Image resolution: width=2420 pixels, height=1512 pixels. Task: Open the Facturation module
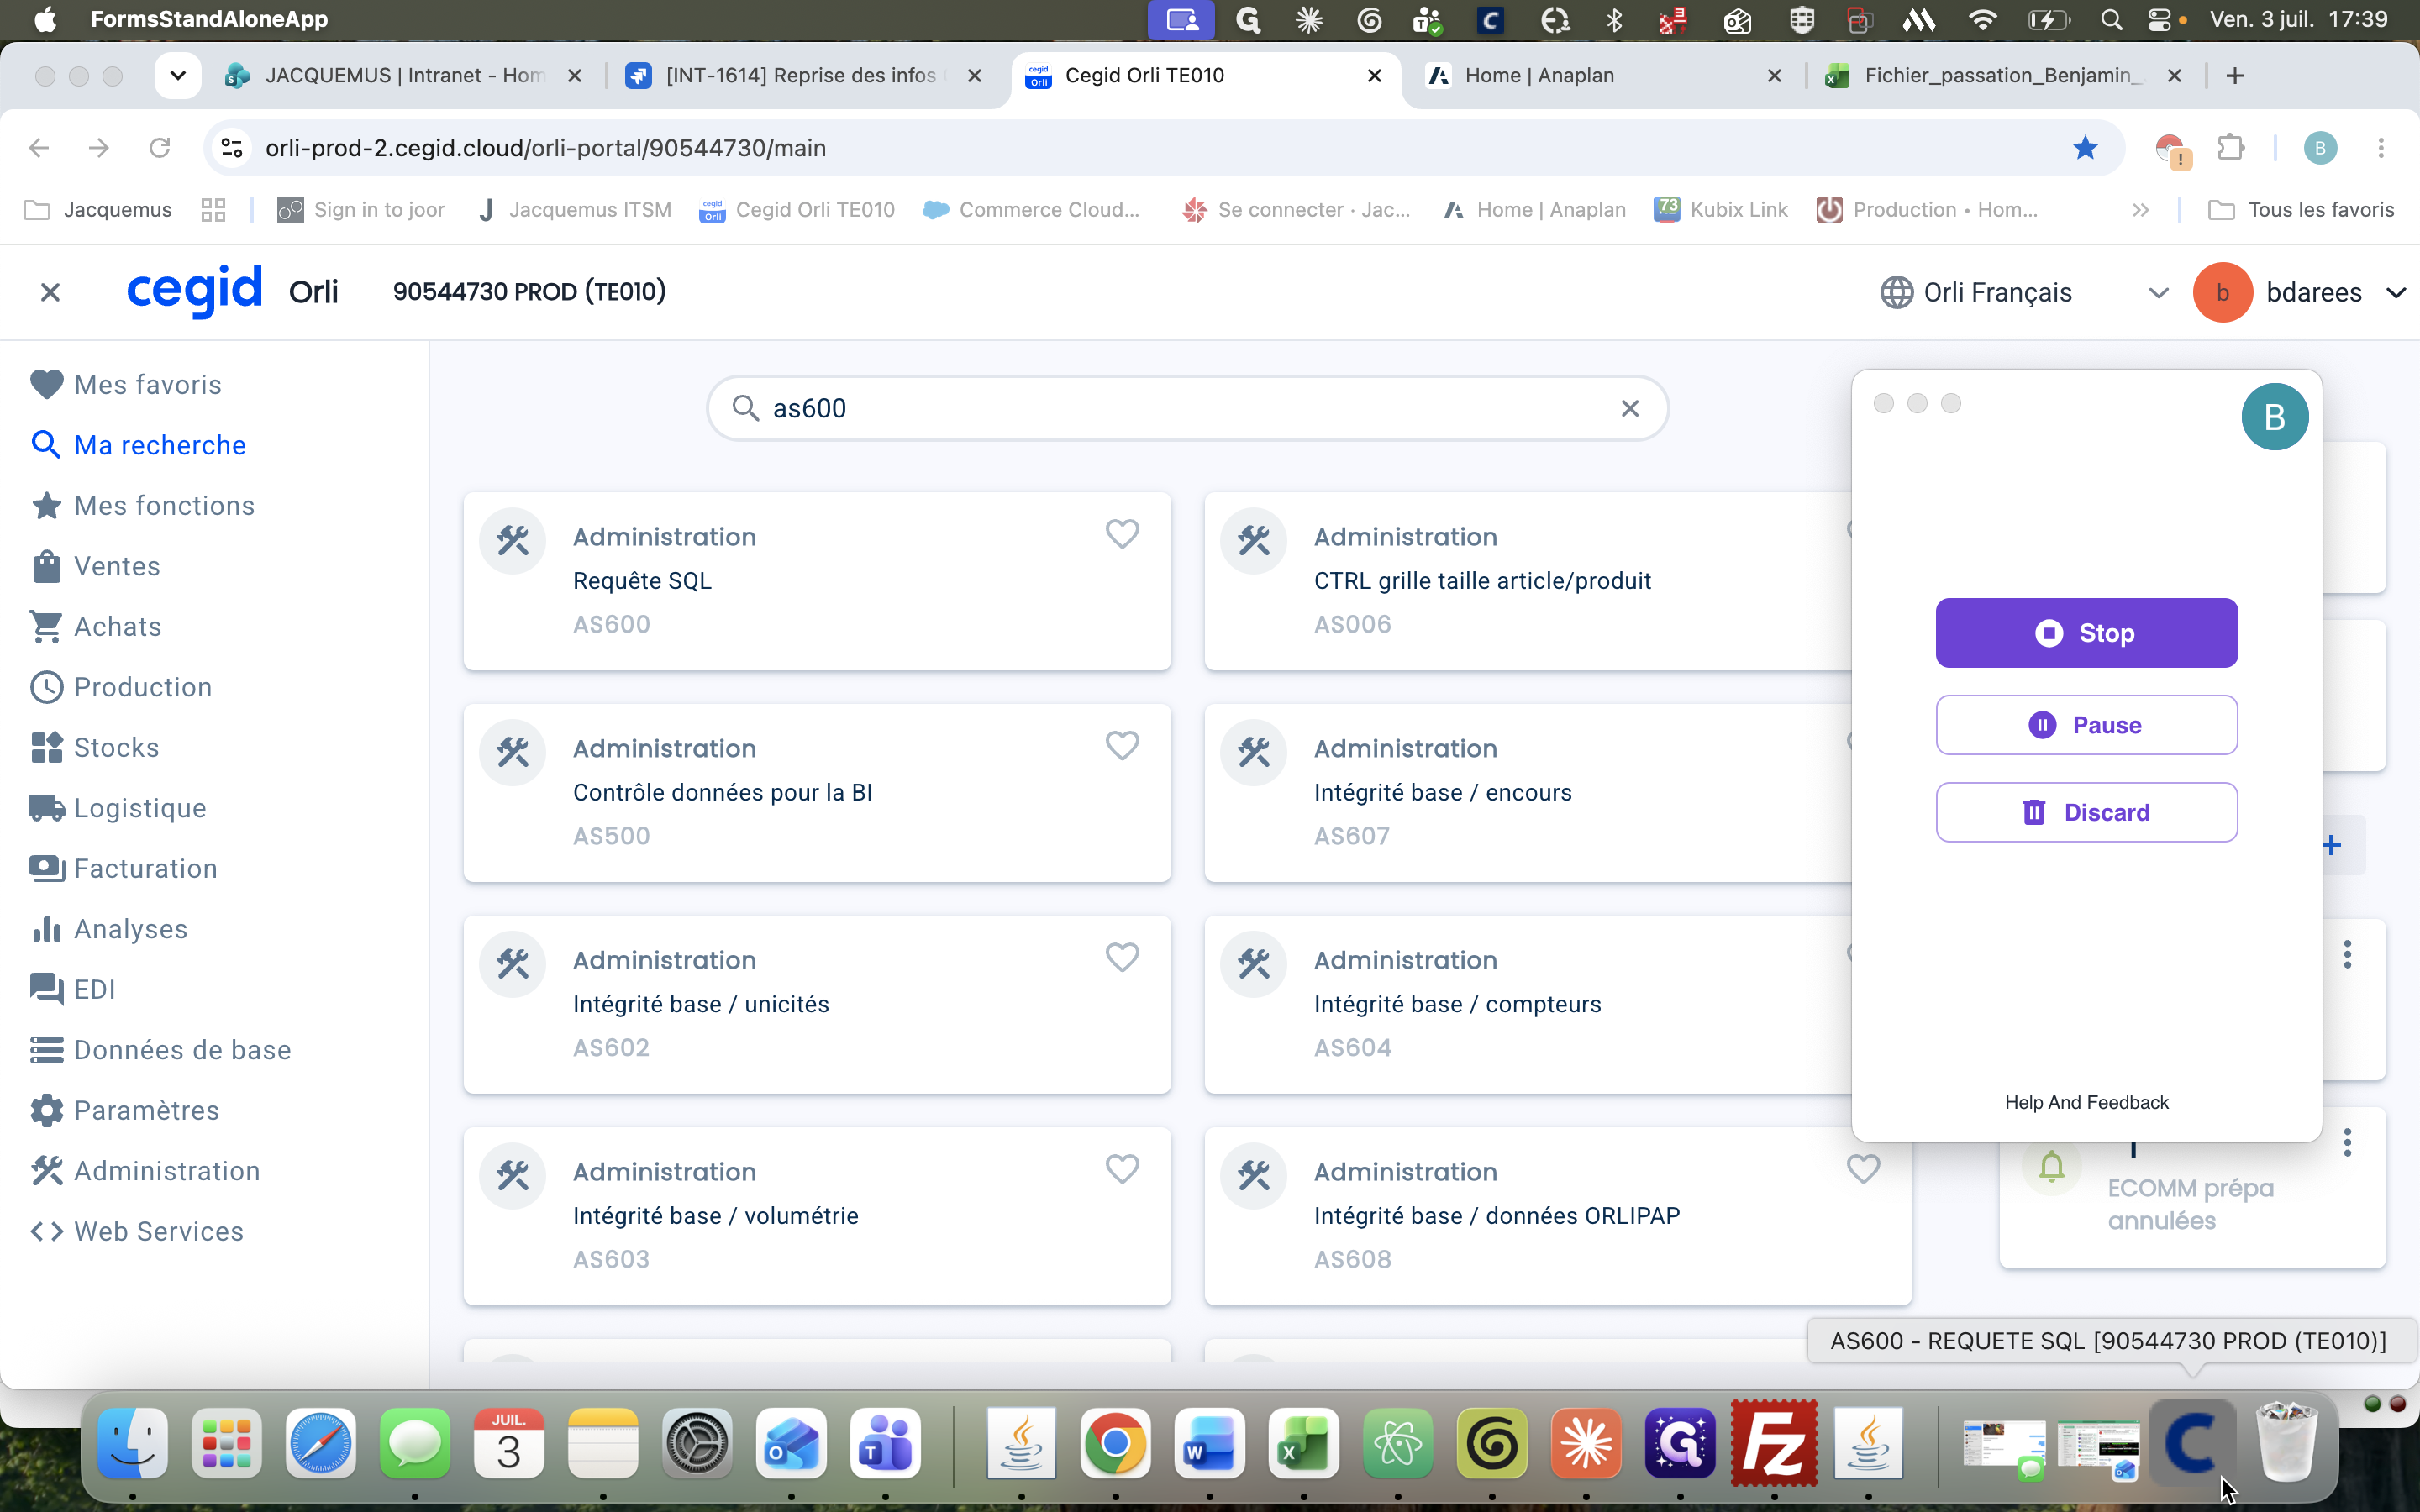click(123, 869)
